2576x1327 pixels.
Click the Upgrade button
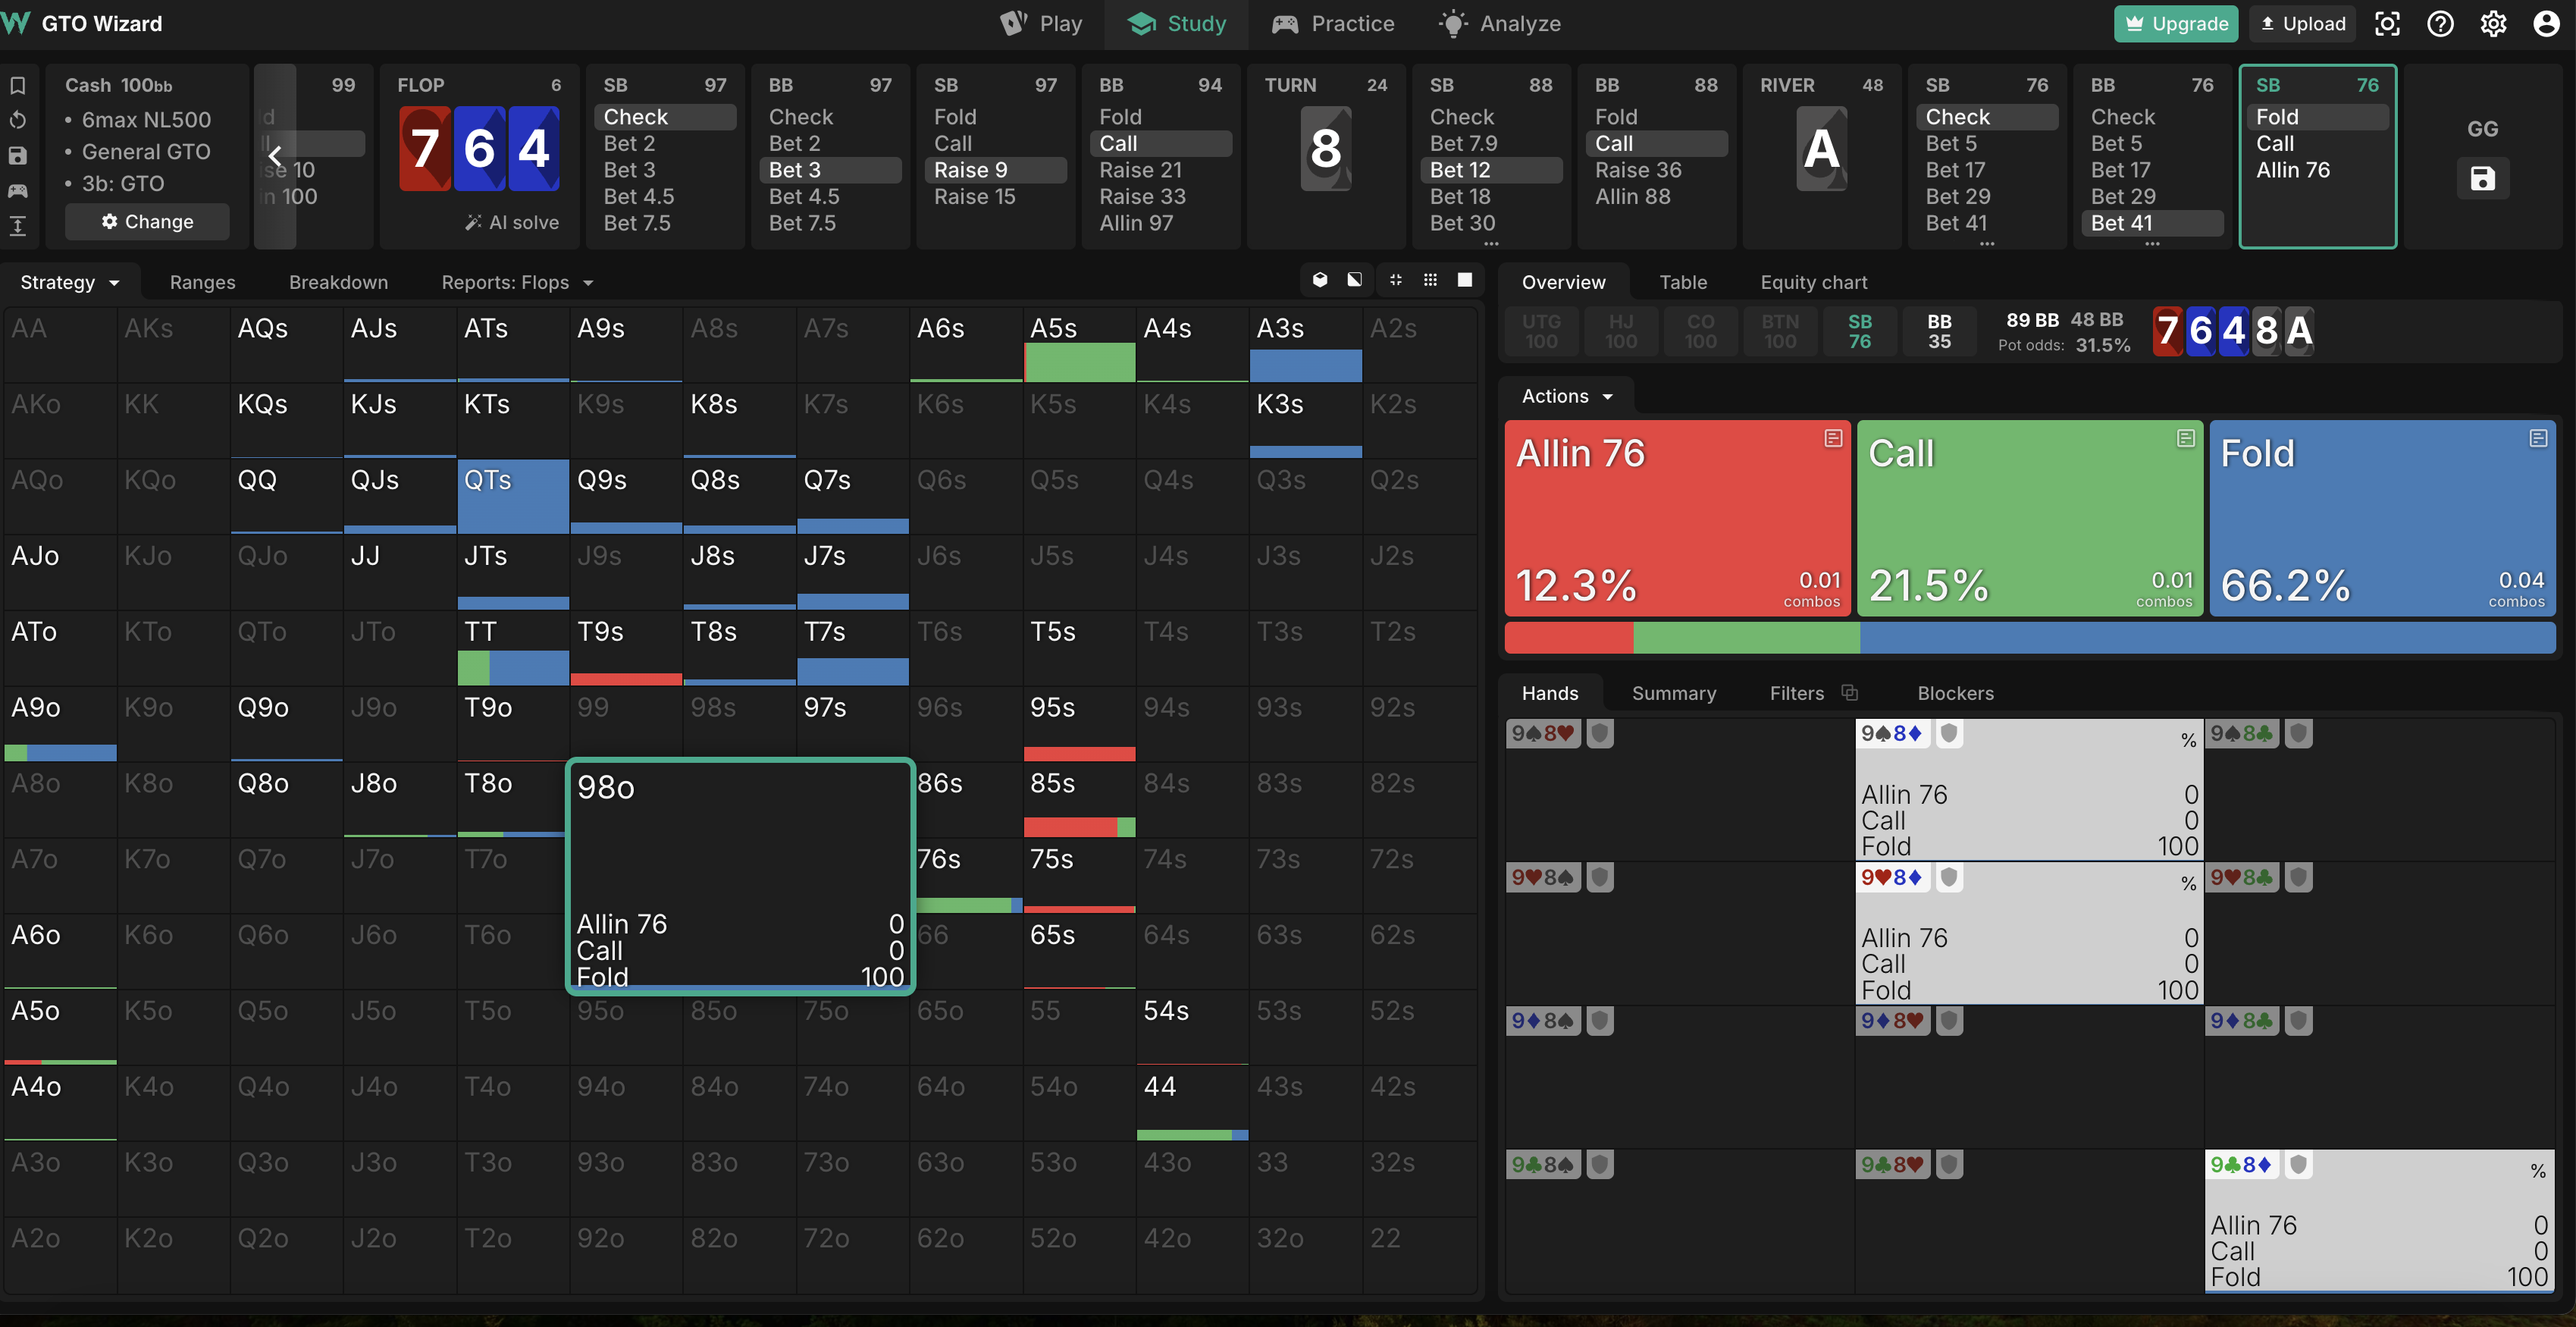click(2176, 24)
